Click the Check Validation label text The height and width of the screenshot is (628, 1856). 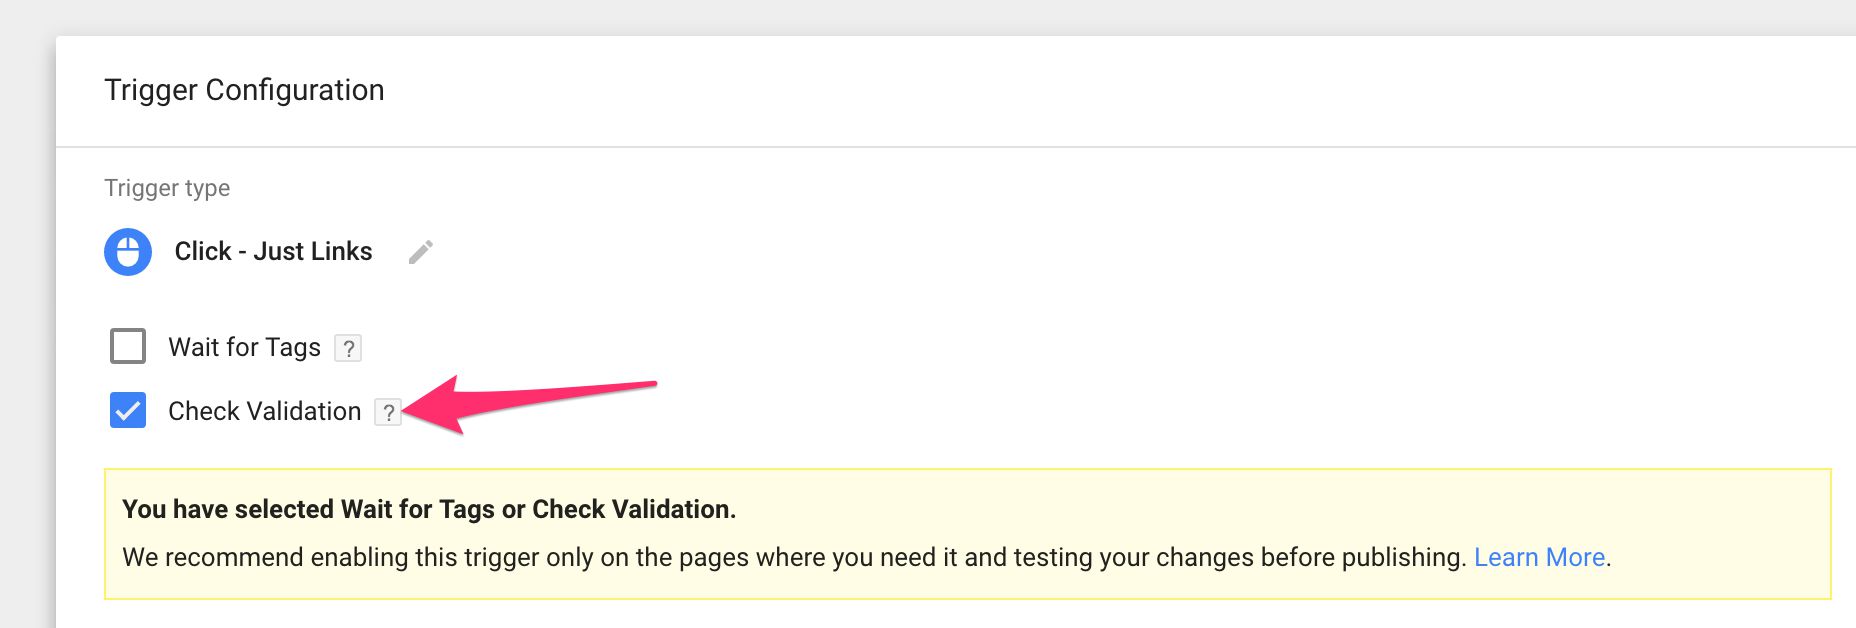[265, 411]
